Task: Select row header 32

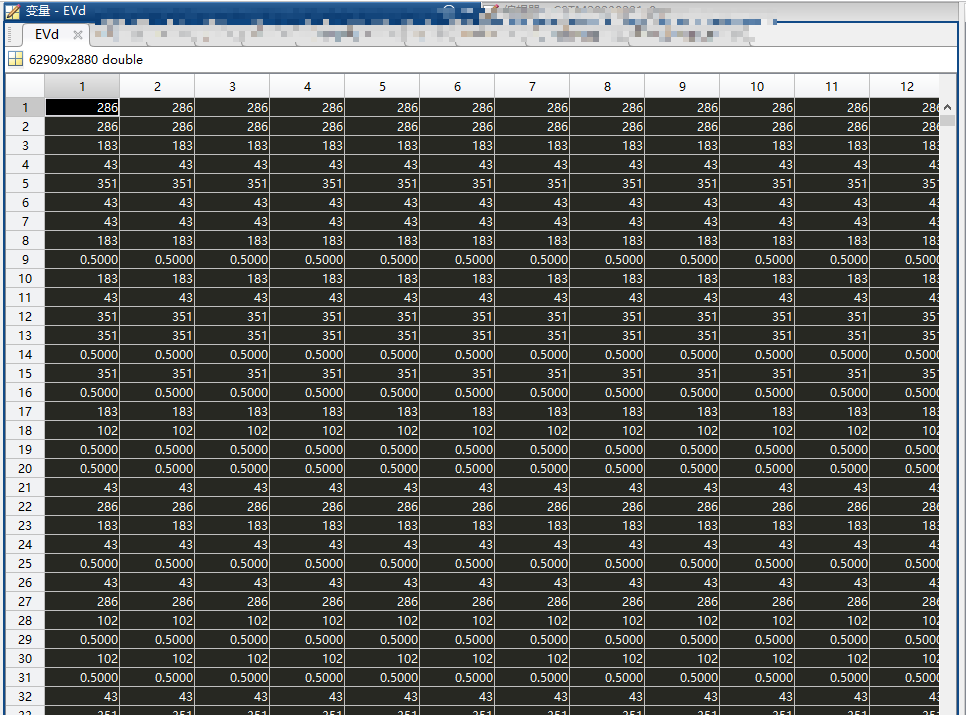Action: click(25, 697)
